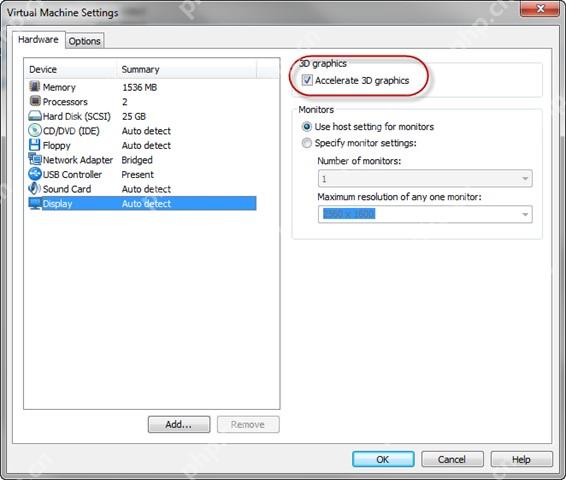The height and width of the screenshot is (480, 566).
Task: Click the USB Controller icon
Action: 35,174
